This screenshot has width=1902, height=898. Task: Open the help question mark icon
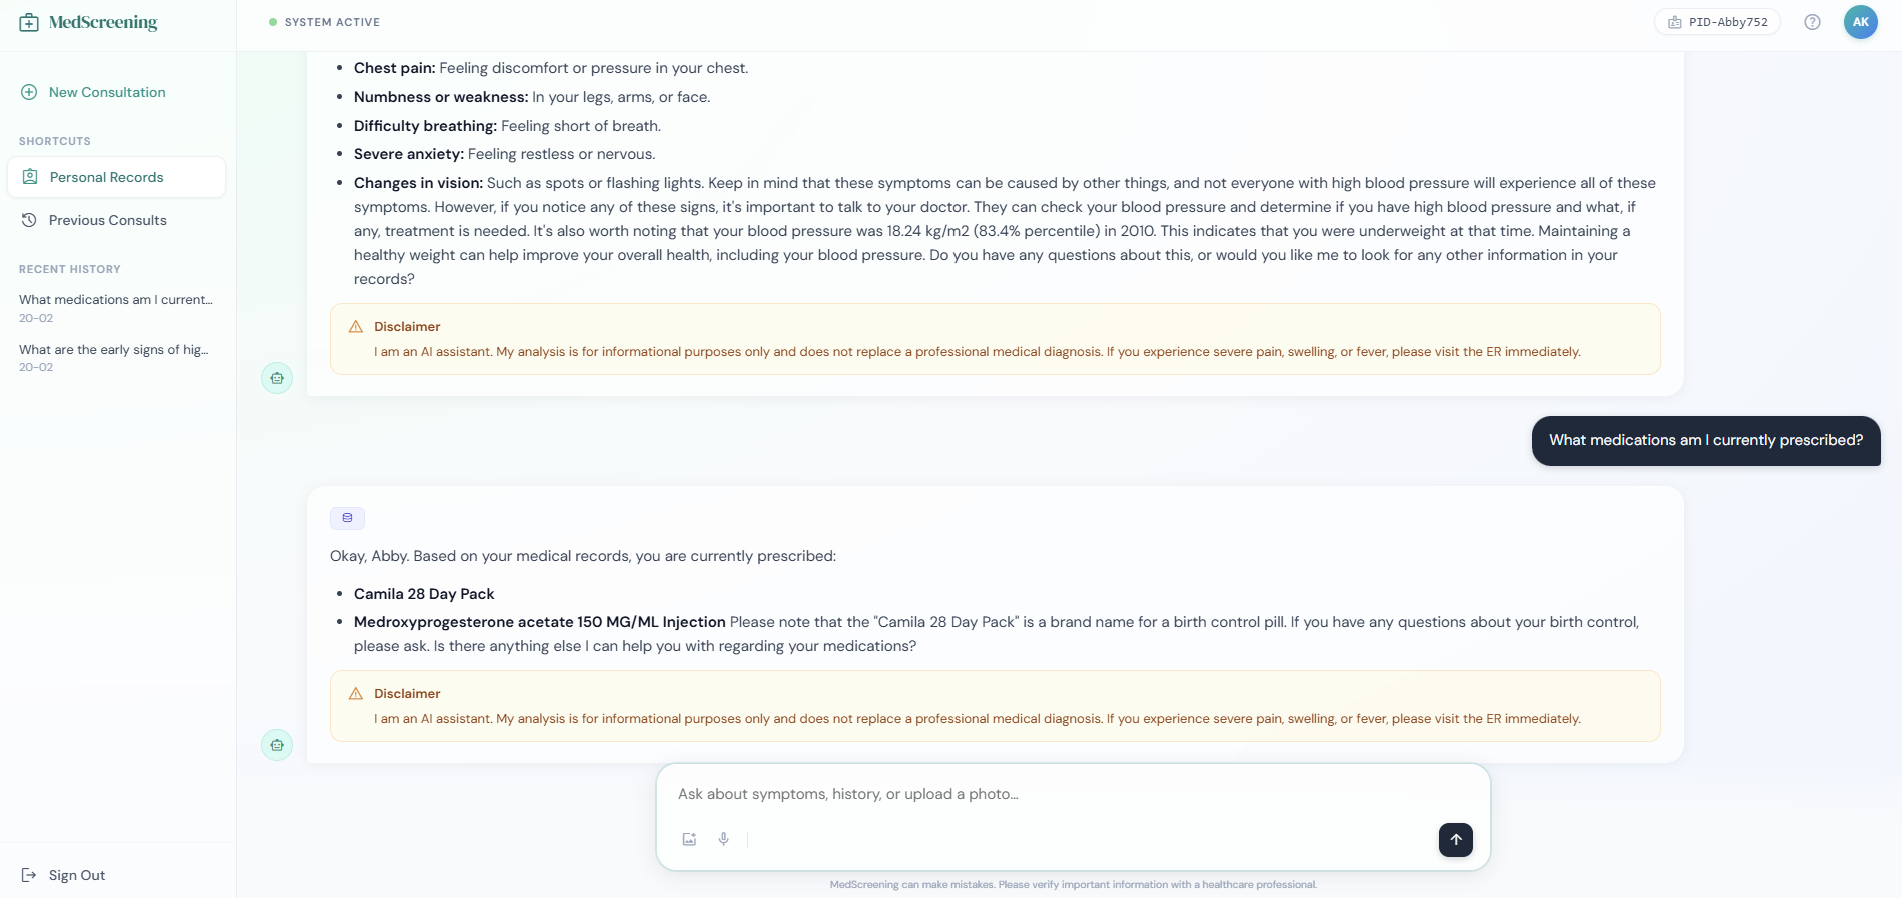1812,22
